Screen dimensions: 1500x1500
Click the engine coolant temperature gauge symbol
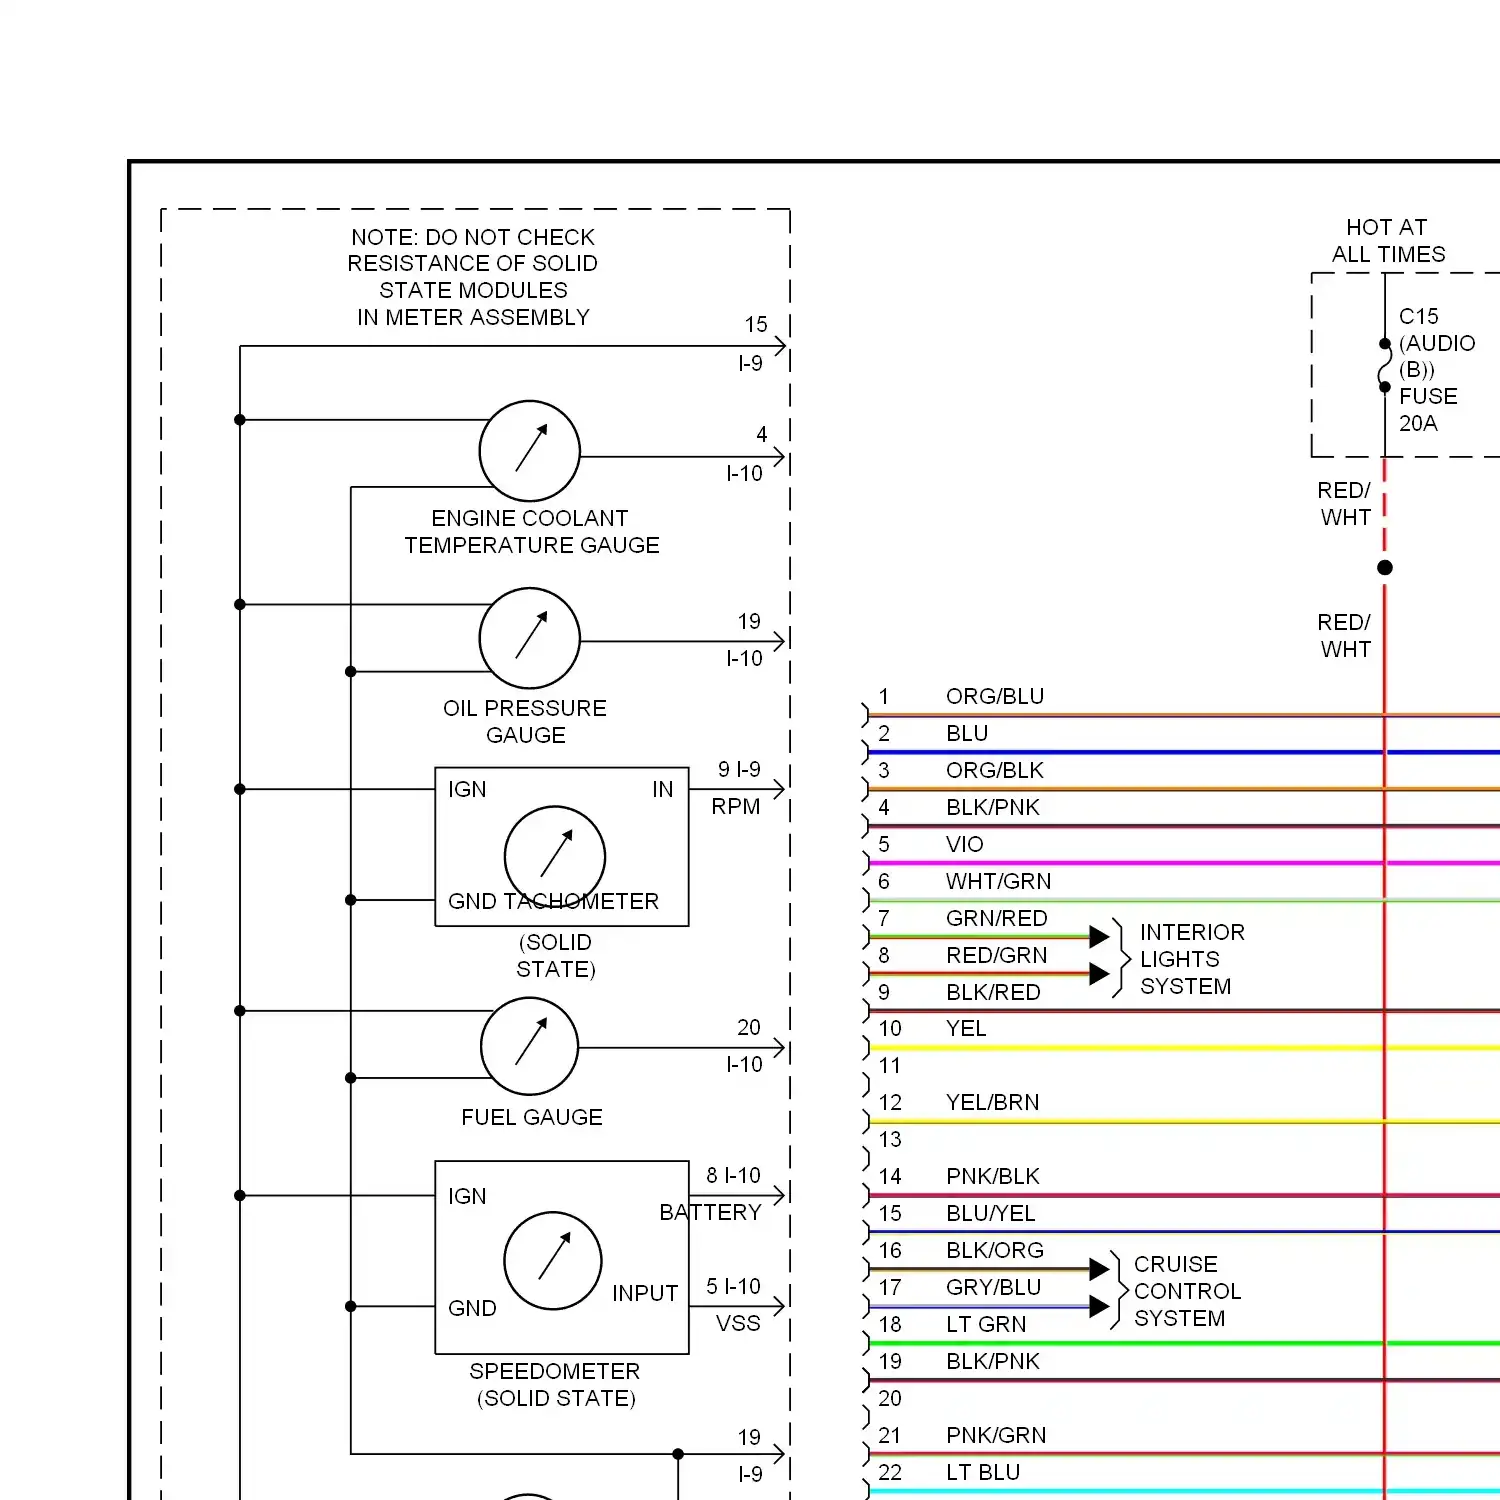[530, 451]
